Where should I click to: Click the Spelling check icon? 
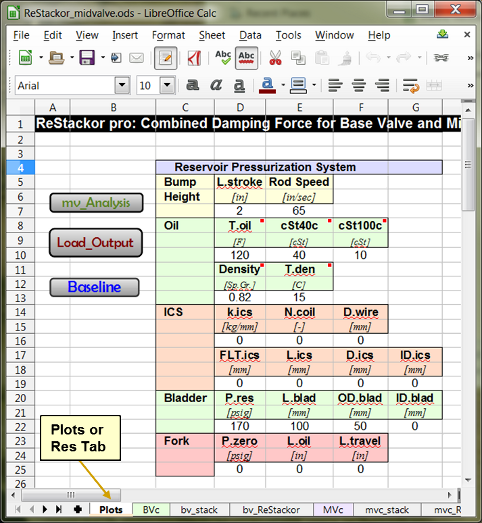[x=223, y=58]
